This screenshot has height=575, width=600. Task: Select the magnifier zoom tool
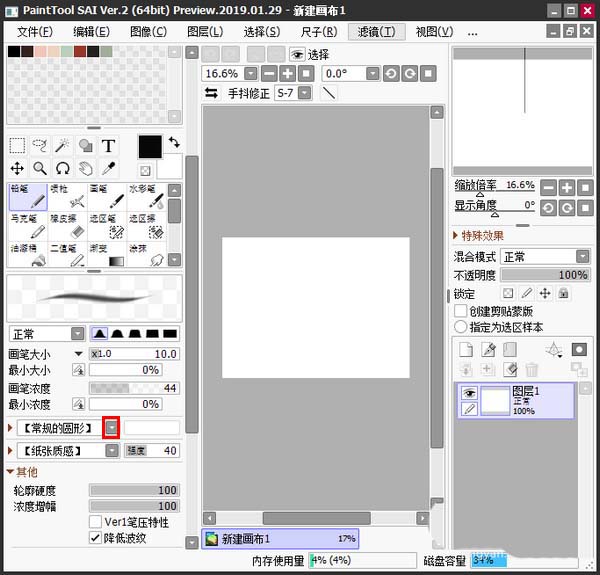click(40, 168)
